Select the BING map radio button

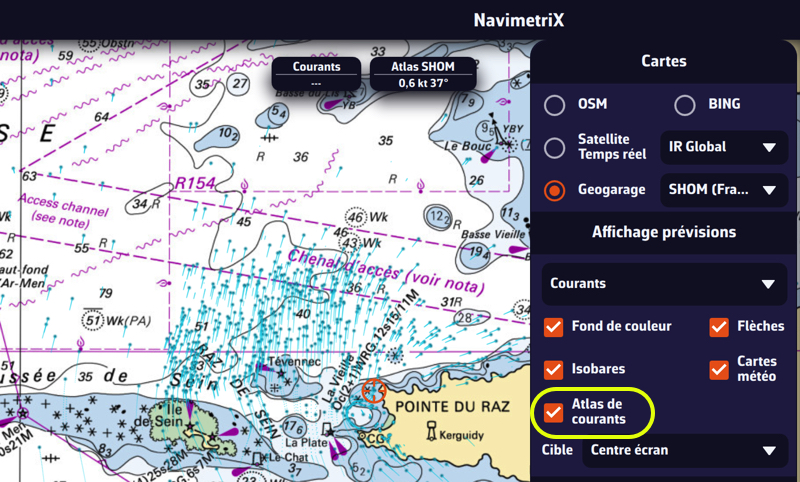coord(685,105)
